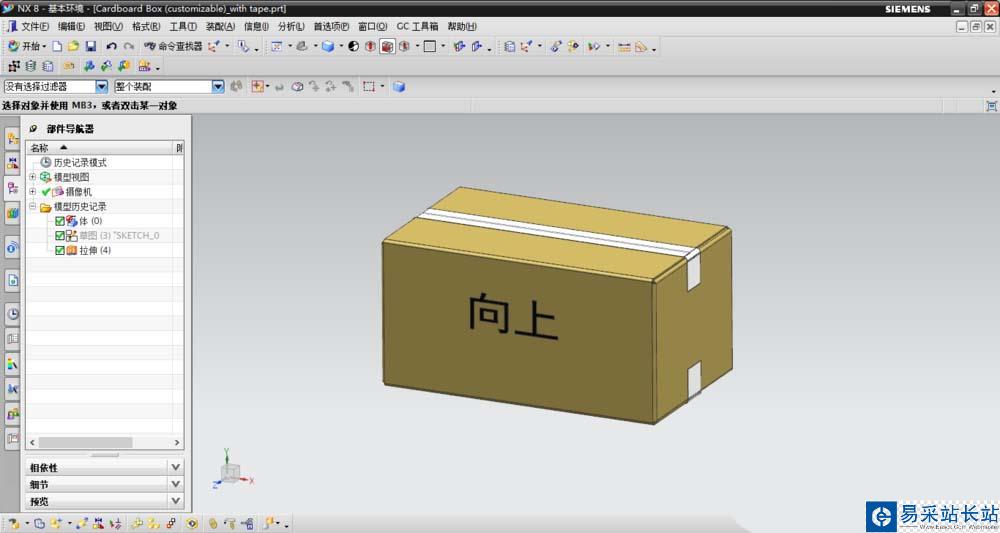Screen dimensions: 1000x533
Task: Click the New file icon
Action: [x=57, y=47]
